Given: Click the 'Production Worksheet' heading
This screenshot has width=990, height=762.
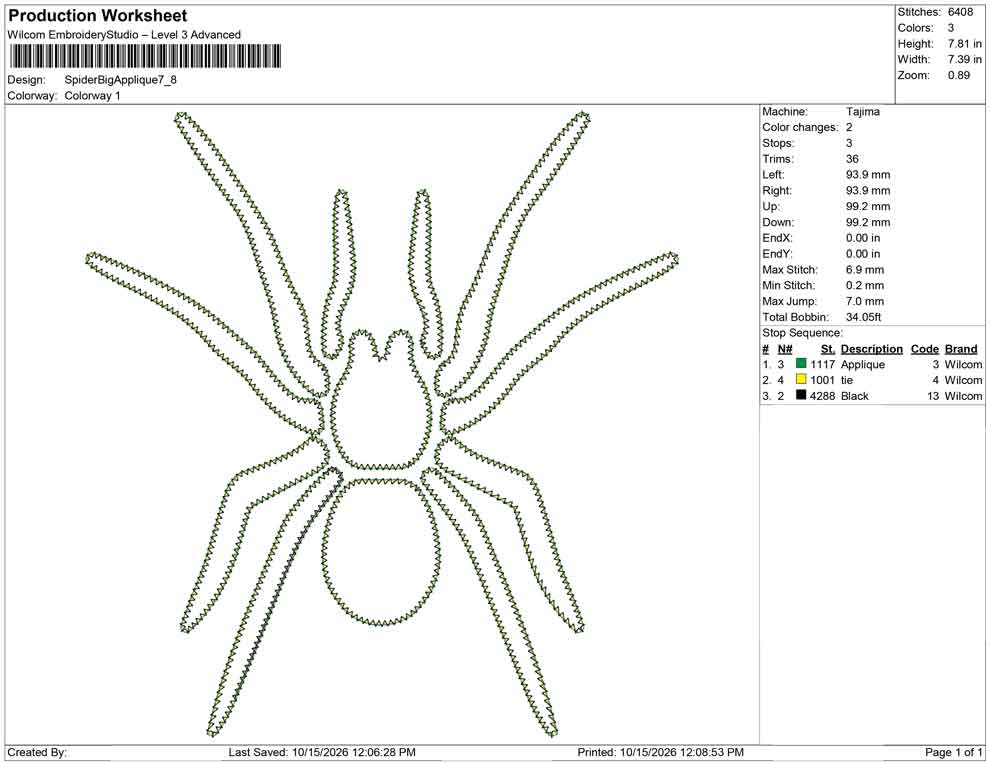Looking at the screenshot, I should click(x=98, y=16).
